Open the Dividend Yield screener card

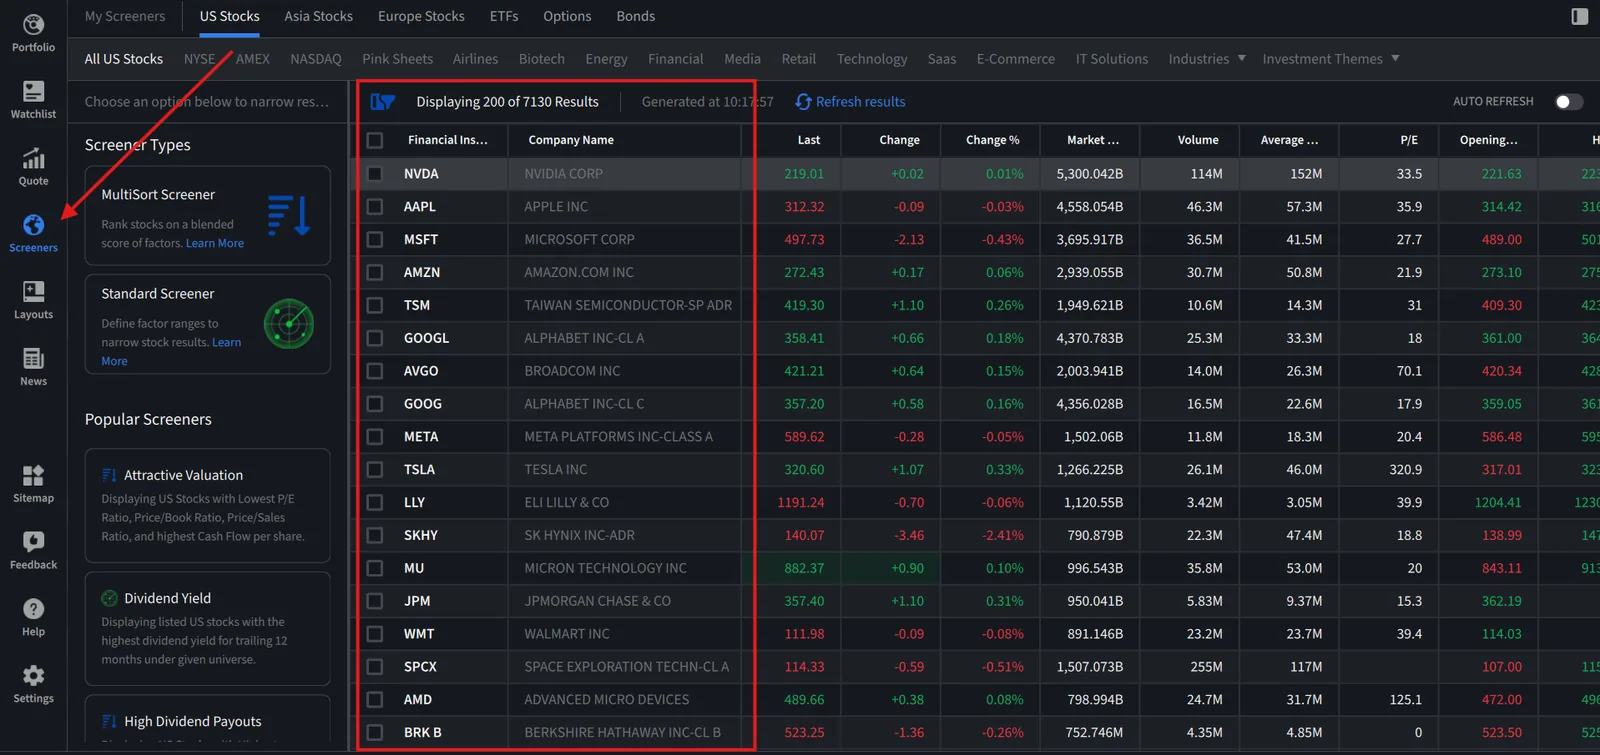coord(208,629)
